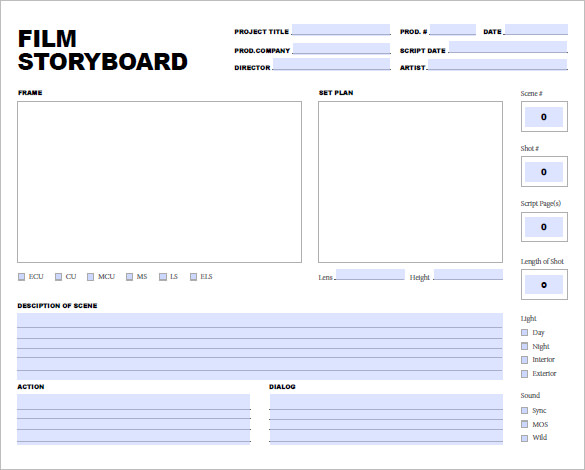Viewport: 585px width, 470px height.
Task: Click the empty Set Plan drawing box
Action: click(410, 182)
